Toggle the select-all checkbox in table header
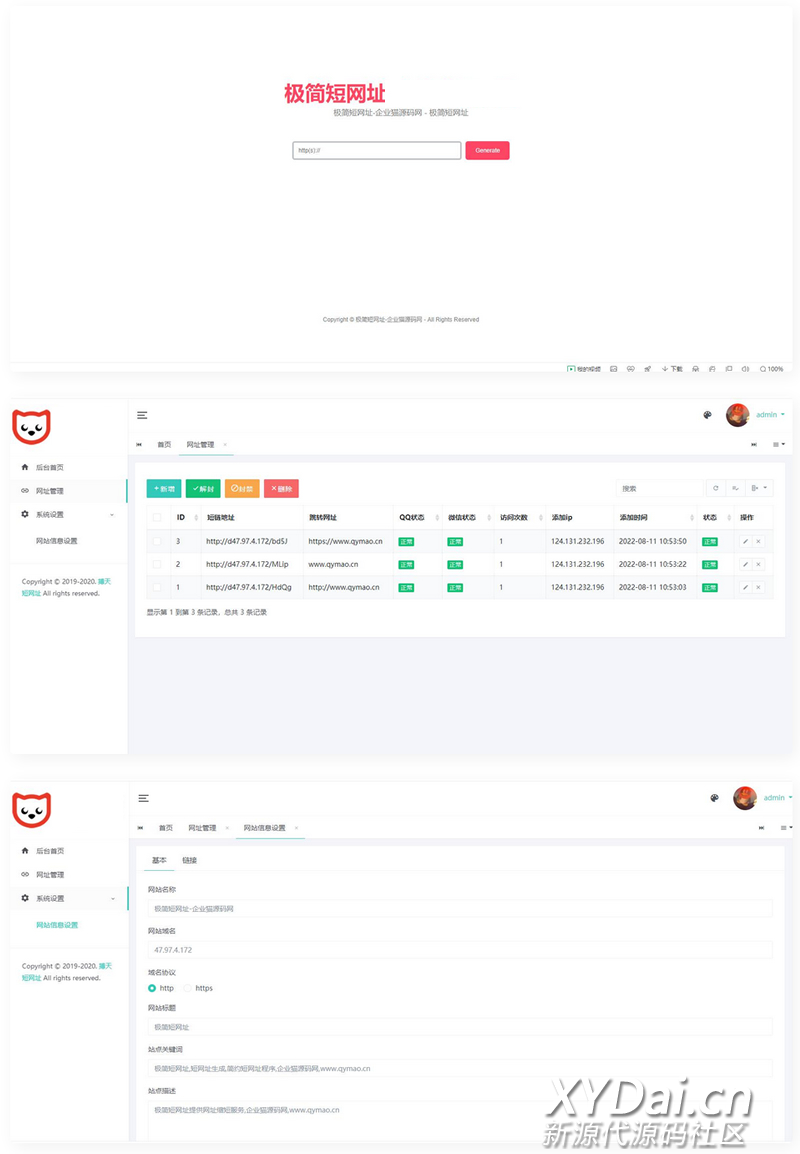The width and height of the screenshot is (800, 1154). pos(156,517)
